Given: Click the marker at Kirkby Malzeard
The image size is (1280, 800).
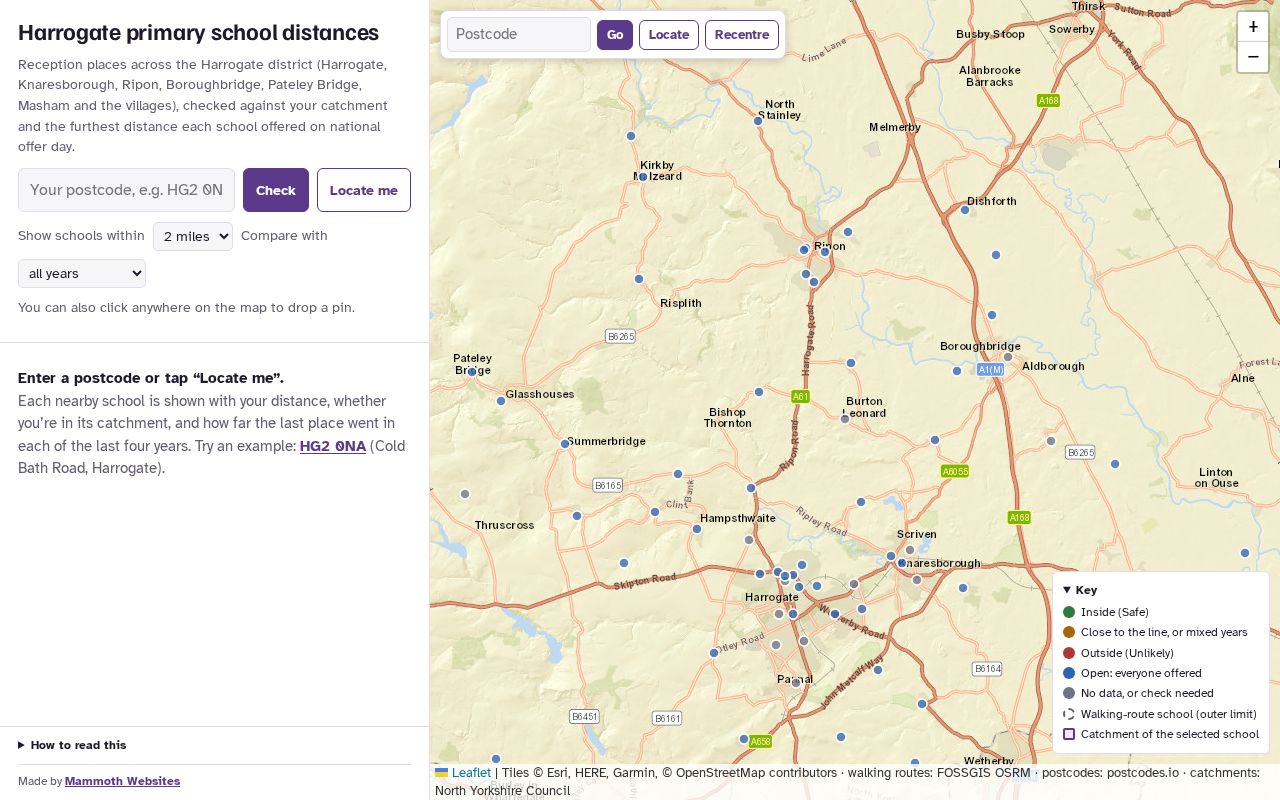Looking at the screenshot, I should click(x=643, y=177).
